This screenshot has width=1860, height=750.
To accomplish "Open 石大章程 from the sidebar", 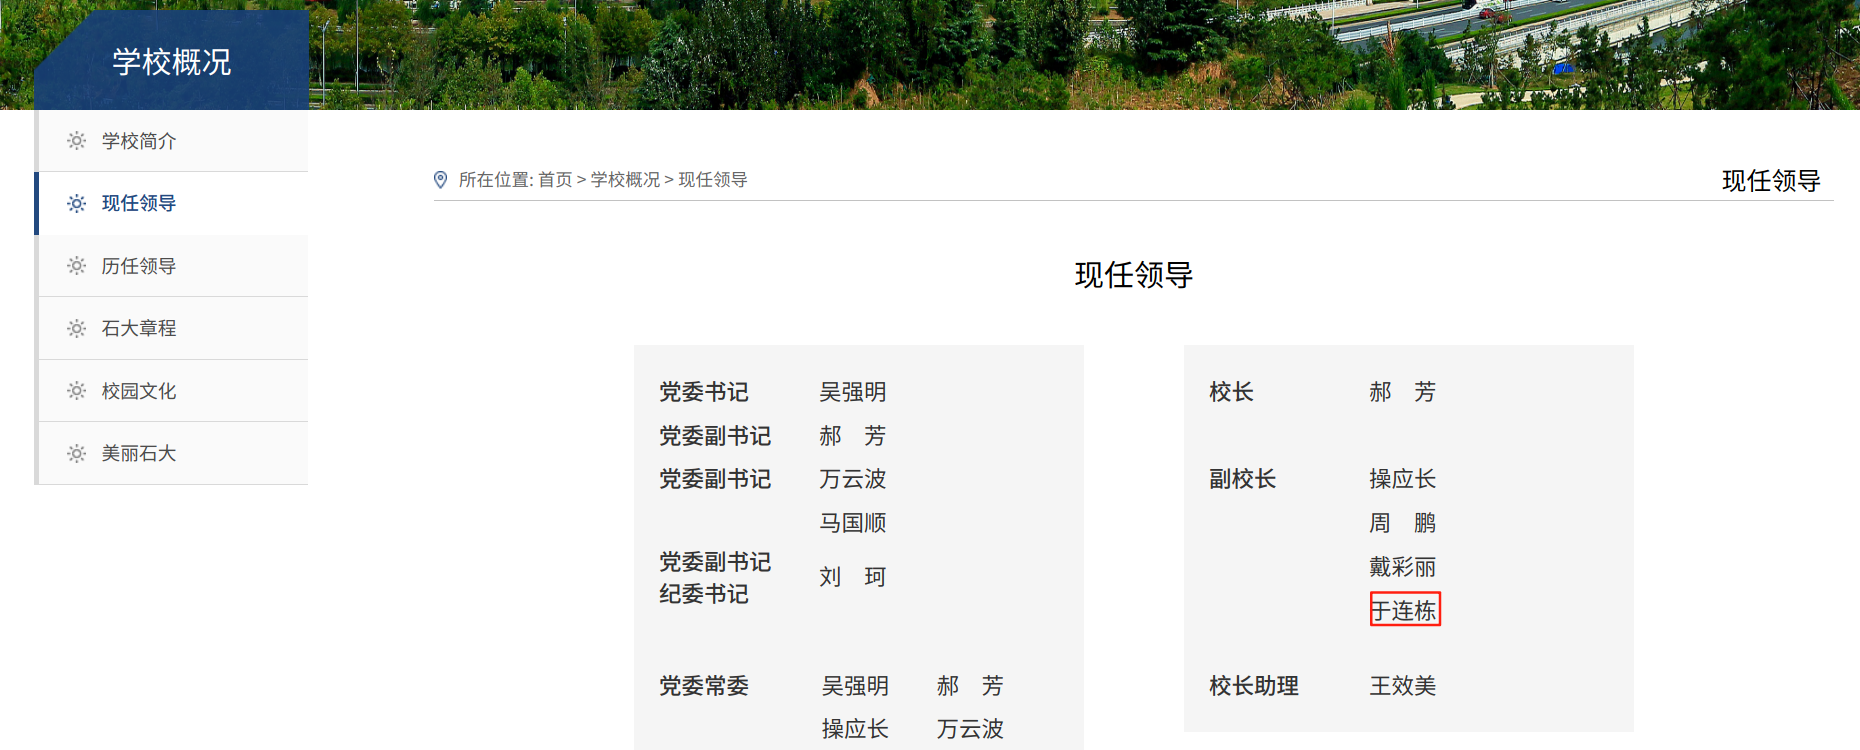I will [173, 328].
